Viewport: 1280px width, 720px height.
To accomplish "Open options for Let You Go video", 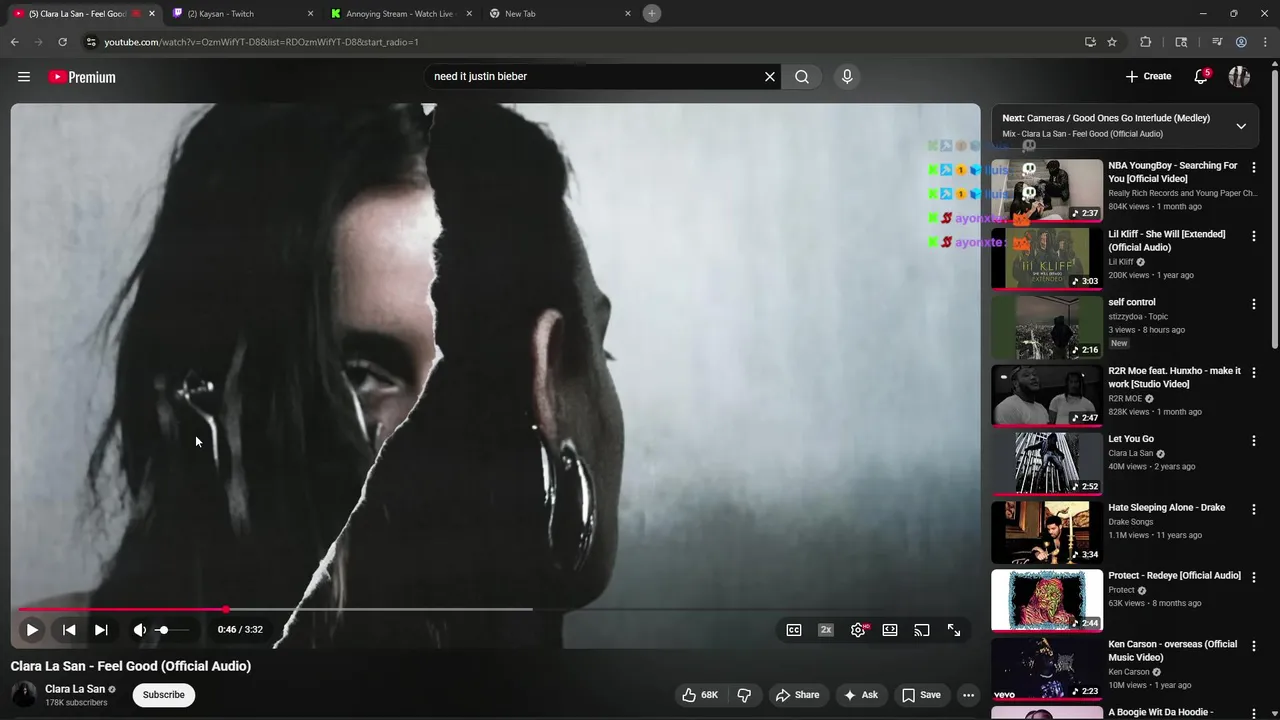I will point(1254,440).
